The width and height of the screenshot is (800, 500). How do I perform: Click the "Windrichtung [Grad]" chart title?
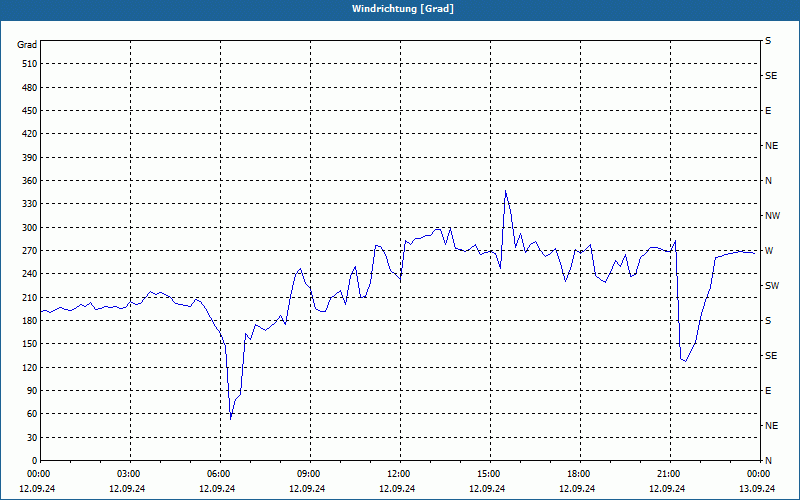pos(403,9)
